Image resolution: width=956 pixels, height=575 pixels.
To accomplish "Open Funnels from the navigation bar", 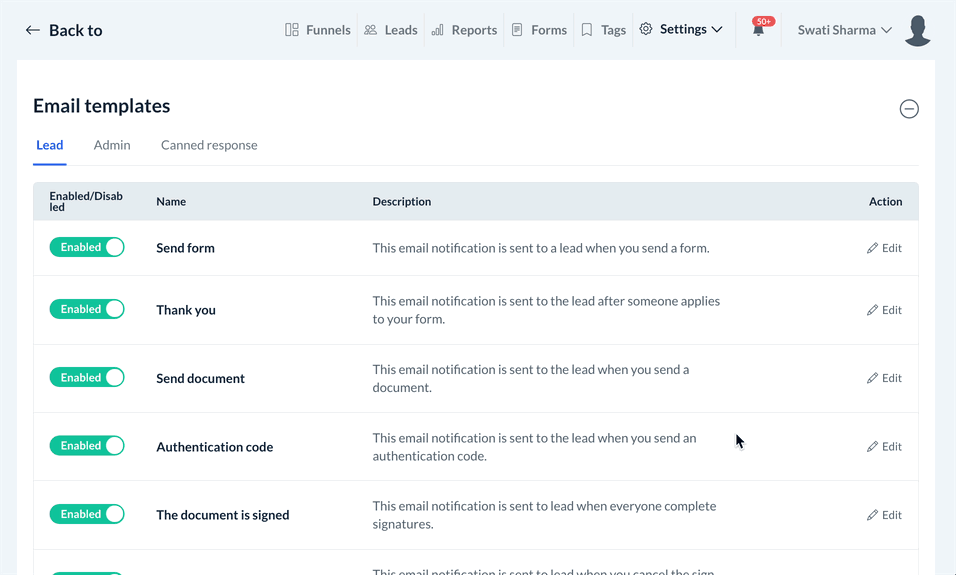I will point(318,30).
